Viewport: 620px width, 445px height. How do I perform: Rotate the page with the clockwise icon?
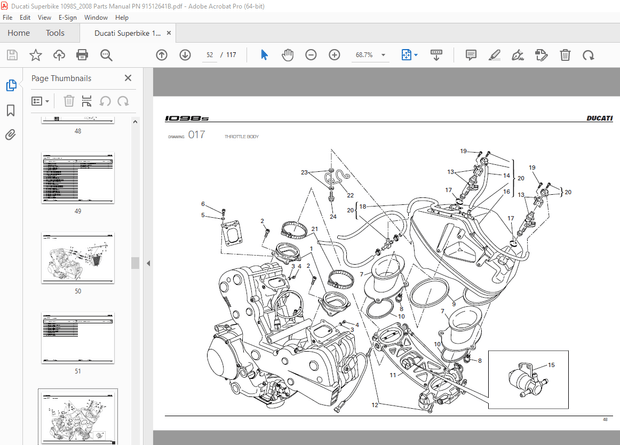coord(588,55)
